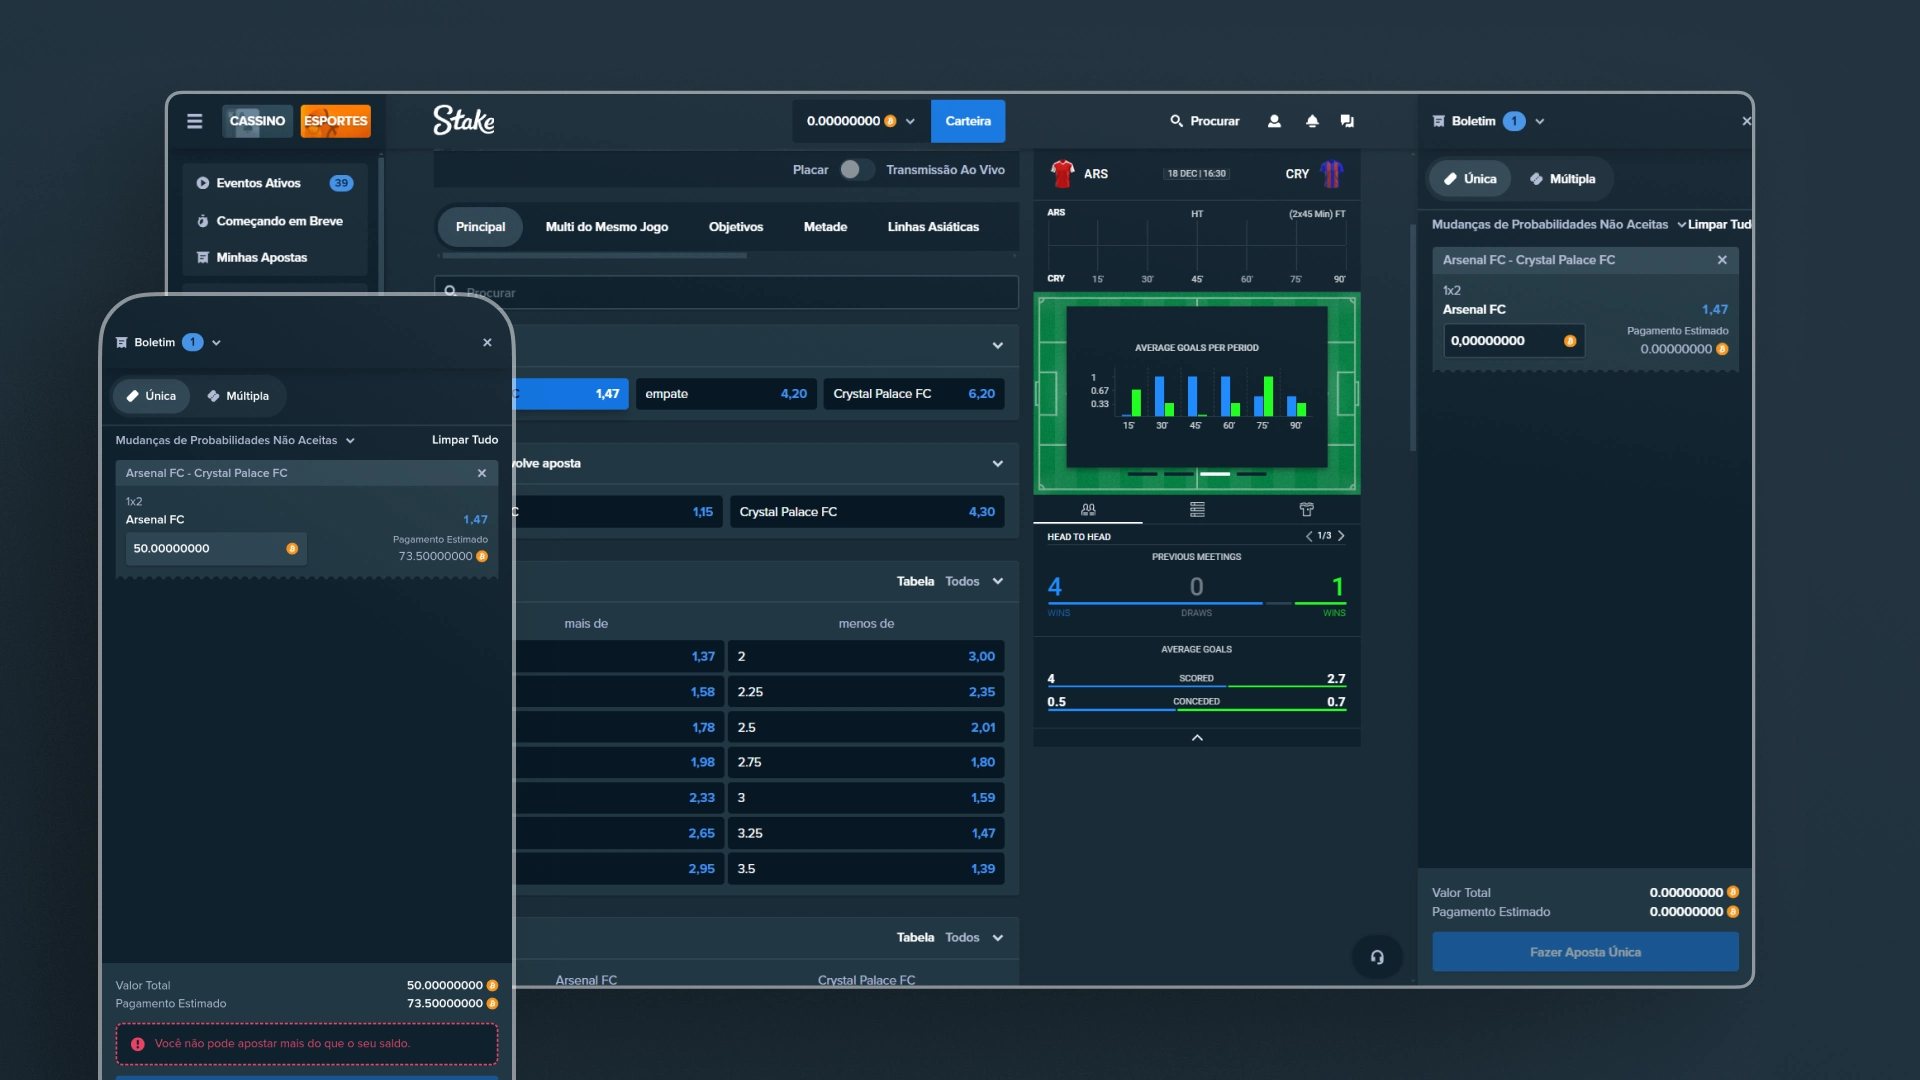Screen dimensions: 1920x1080
Task: Click the Carteira button
Action: coord(968,121)
